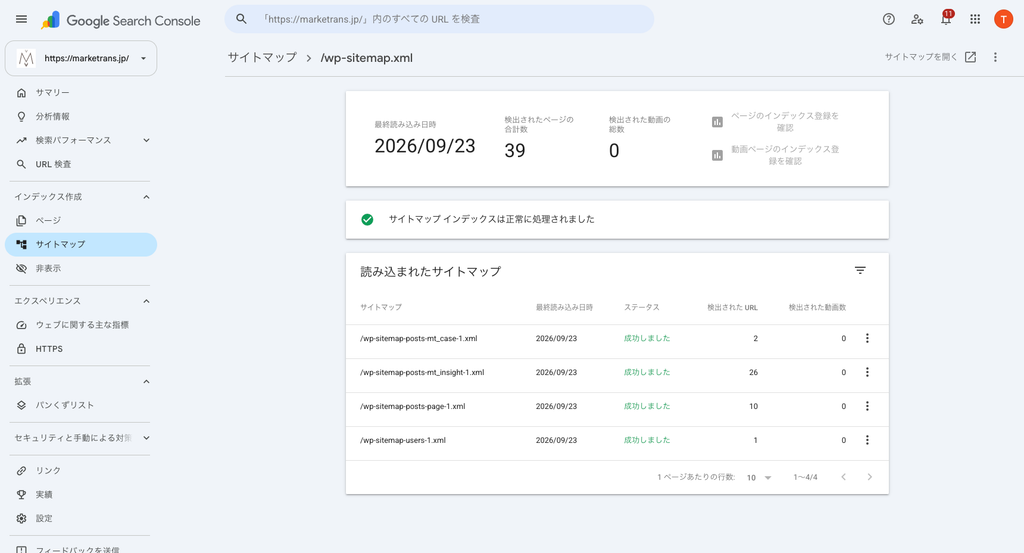Click the page index report chart icon
Viewport: 1024px width, 553px height.
[x=717, y=121]
